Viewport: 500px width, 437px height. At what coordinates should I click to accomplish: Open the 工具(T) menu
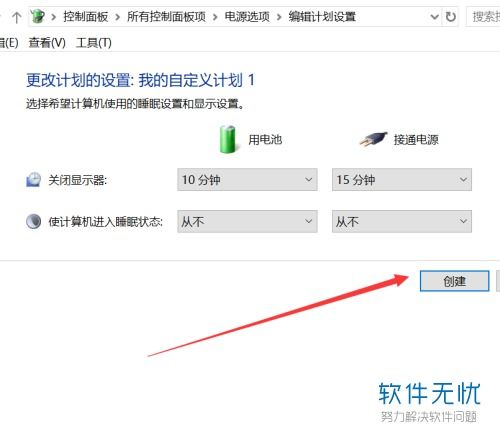click(94, 42)
